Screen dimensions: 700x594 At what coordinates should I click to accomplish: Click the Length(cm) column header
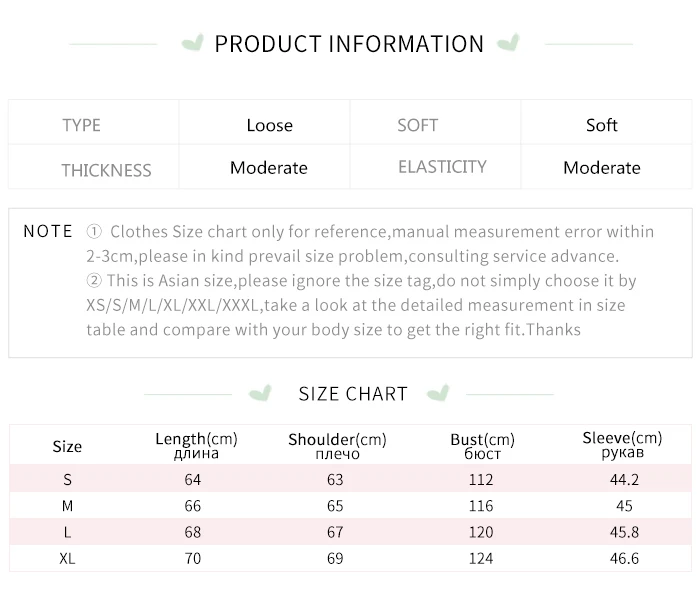[196, 446]
